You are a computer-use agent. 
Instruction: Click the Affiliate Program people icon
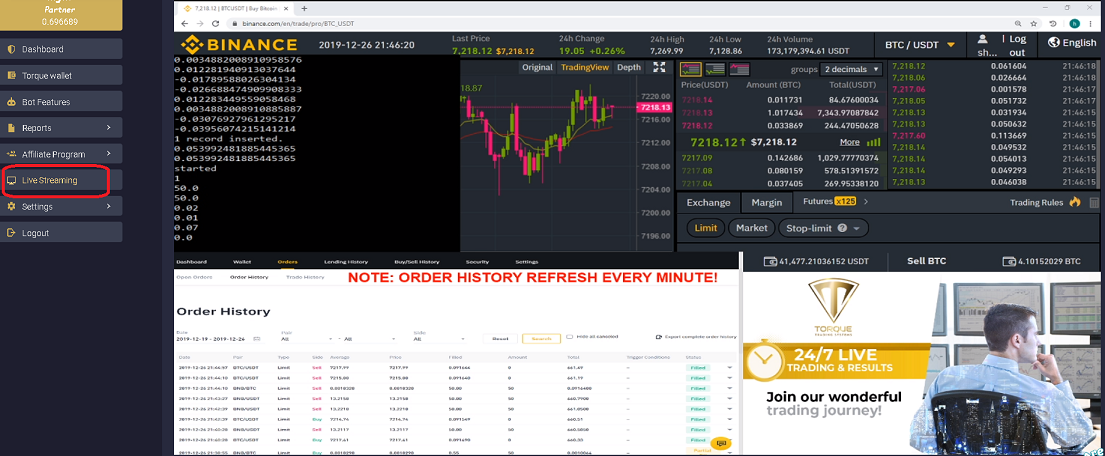tap(11, 154)
